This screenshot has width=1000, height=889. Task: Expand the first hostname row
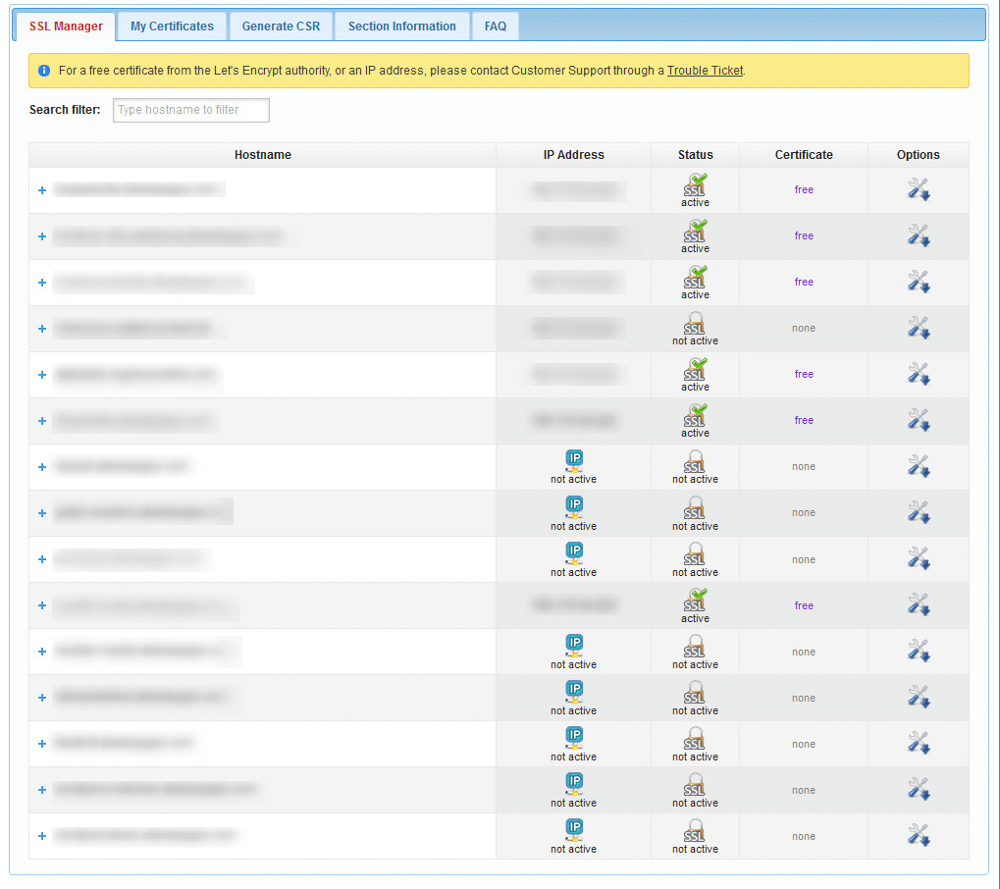(41, 190)
